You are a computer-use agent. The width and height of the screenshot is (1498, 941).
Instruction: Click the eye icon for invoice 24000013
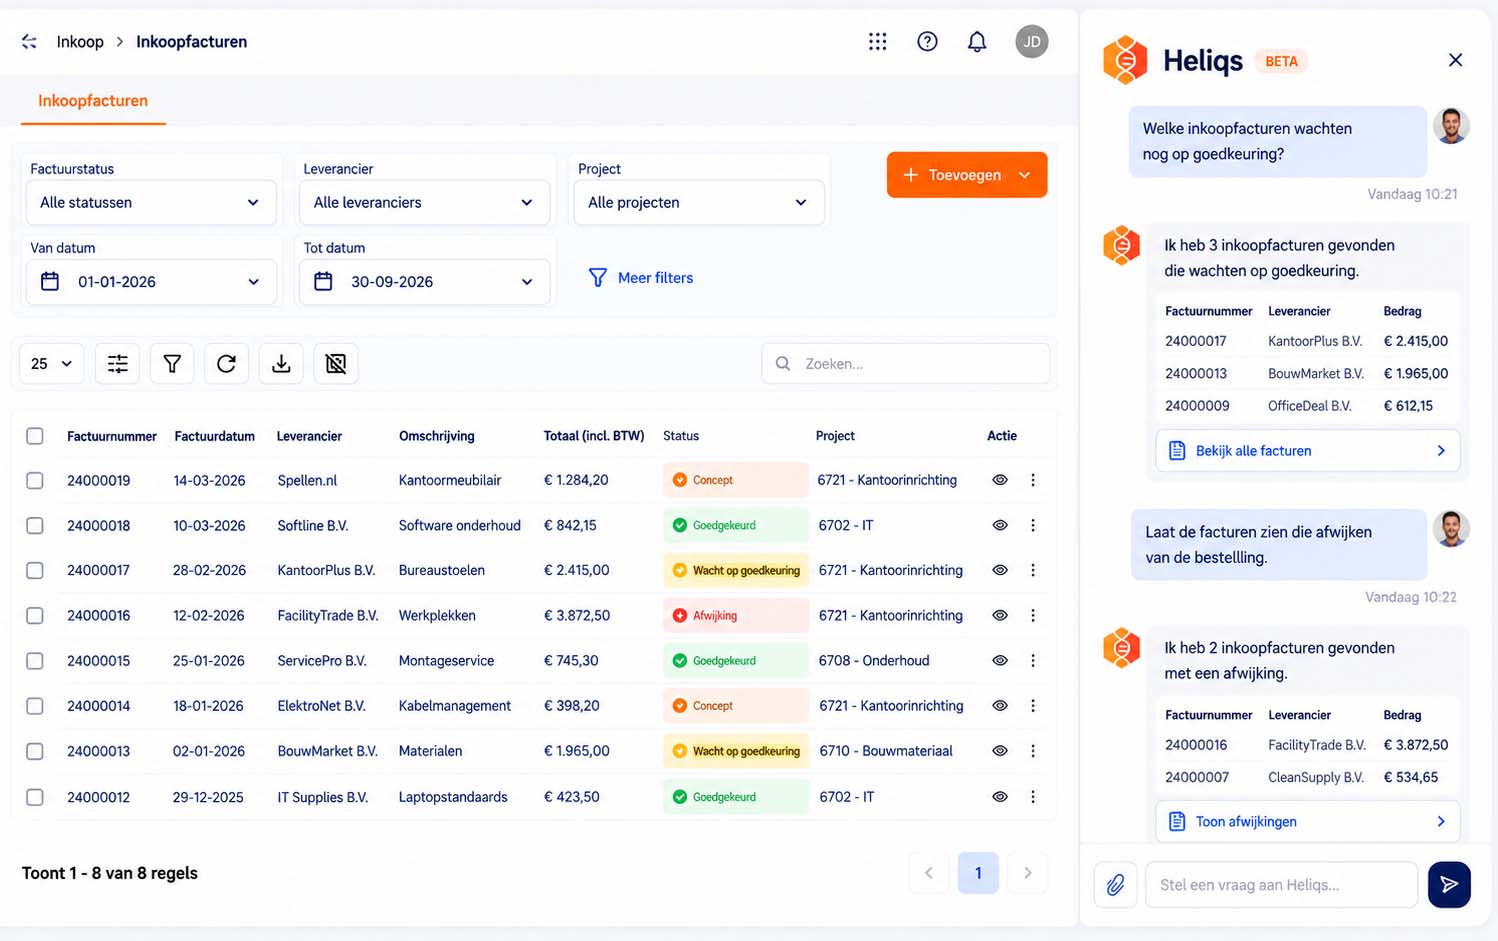pos(999,751)
